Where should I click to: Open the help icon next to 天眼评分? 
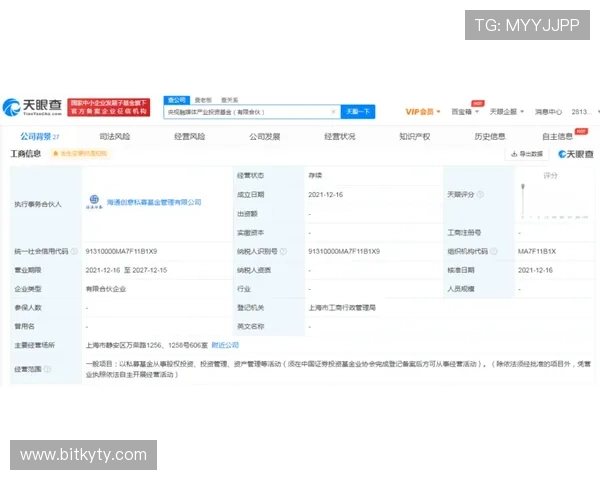tap(480, 194)
